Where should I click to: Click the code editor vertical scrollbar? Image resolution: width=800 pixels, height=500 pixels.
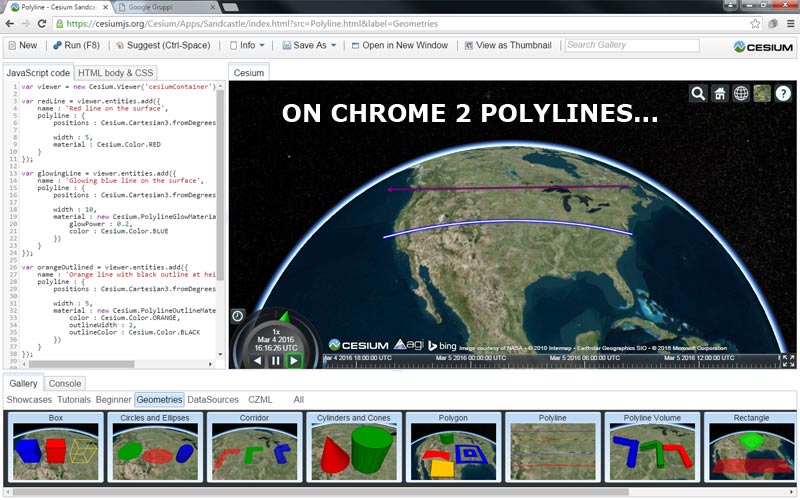coord(220,185)
